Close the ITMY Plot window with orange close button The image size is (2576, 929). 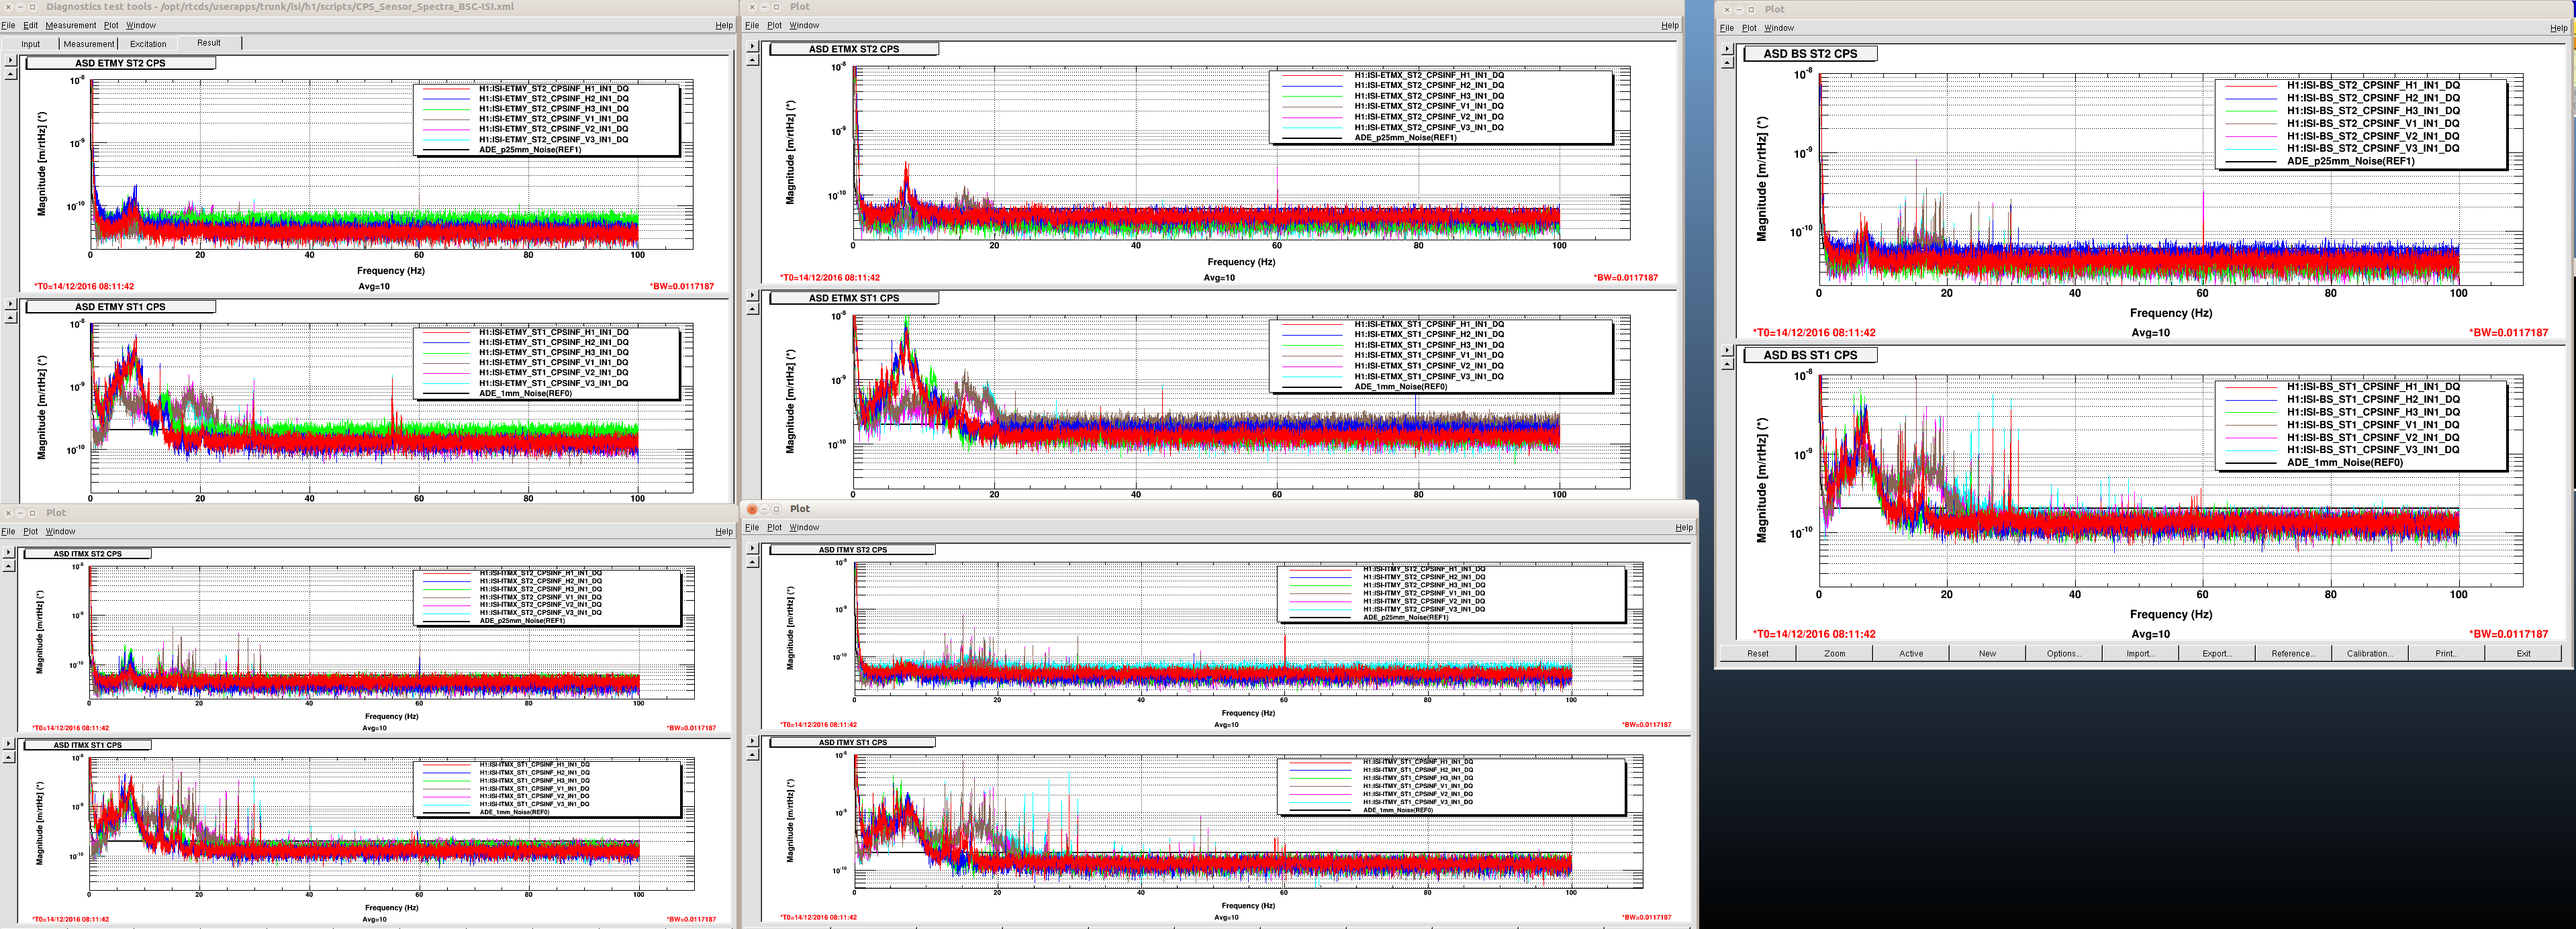coord(752,509)
